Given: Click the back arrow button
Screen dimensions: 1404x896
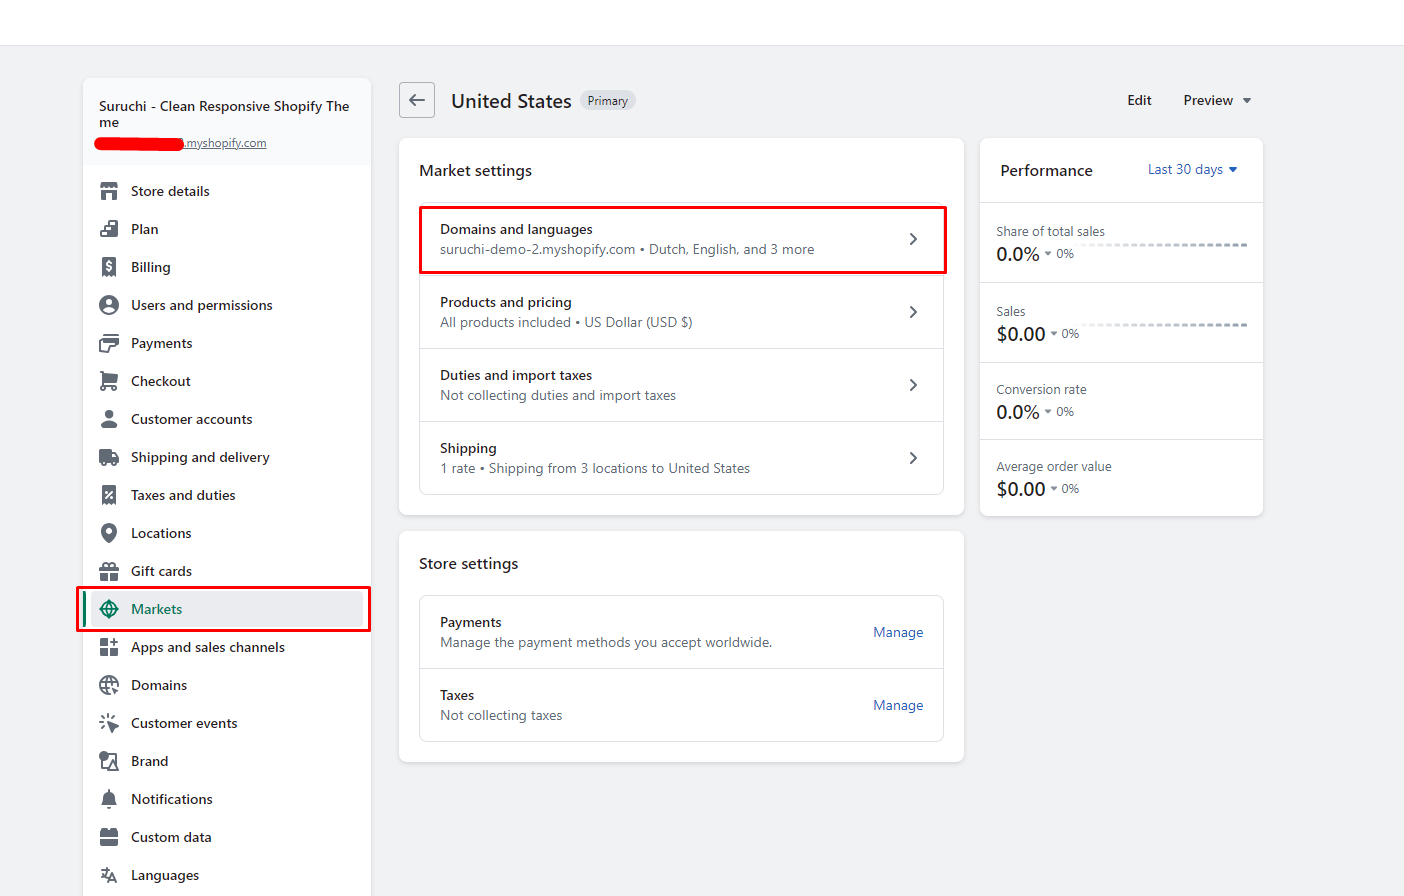Looking at the screenshot, I should [417, 100].
